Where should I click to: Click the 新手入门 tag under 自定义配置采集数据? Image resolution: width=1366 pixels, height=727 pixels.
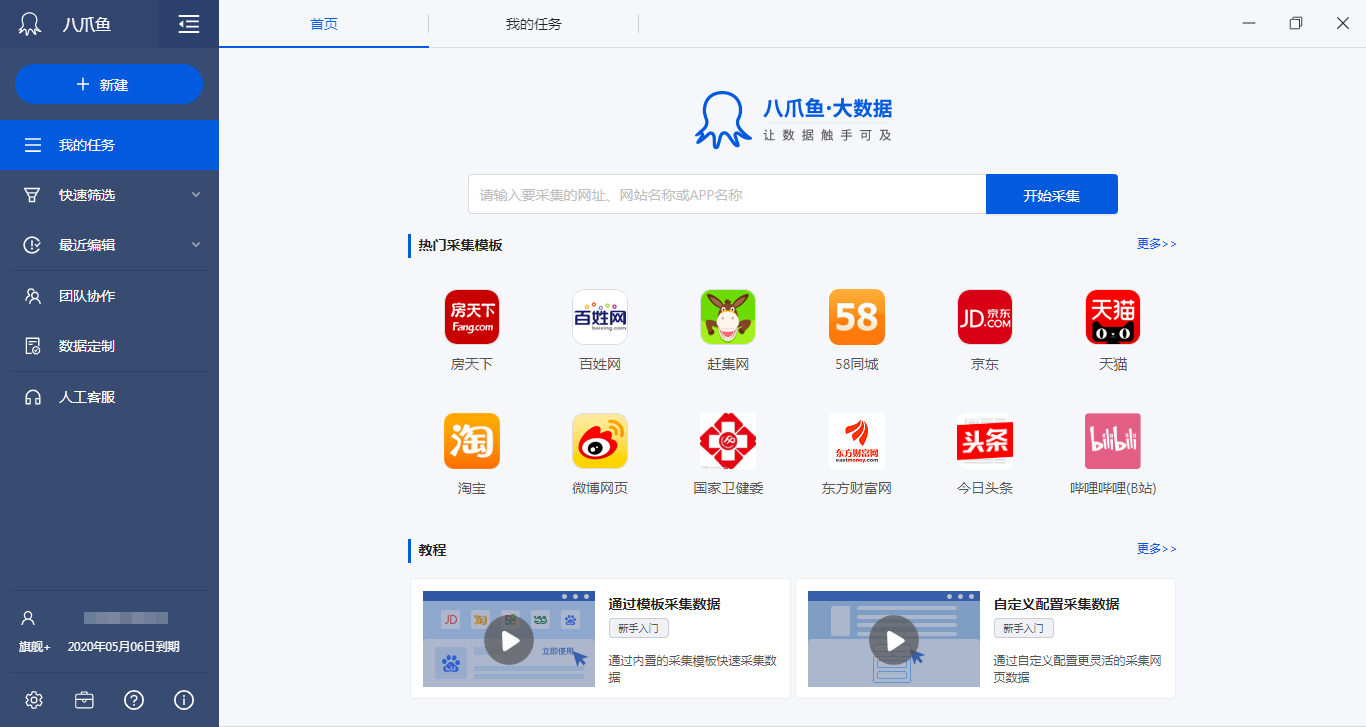(1024, 628)
